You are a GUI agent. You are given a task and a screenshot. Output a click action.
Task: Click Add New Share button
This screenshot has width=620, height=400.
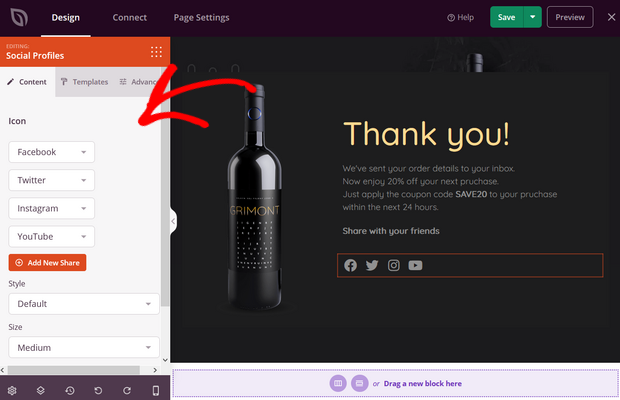click(48, 263)
